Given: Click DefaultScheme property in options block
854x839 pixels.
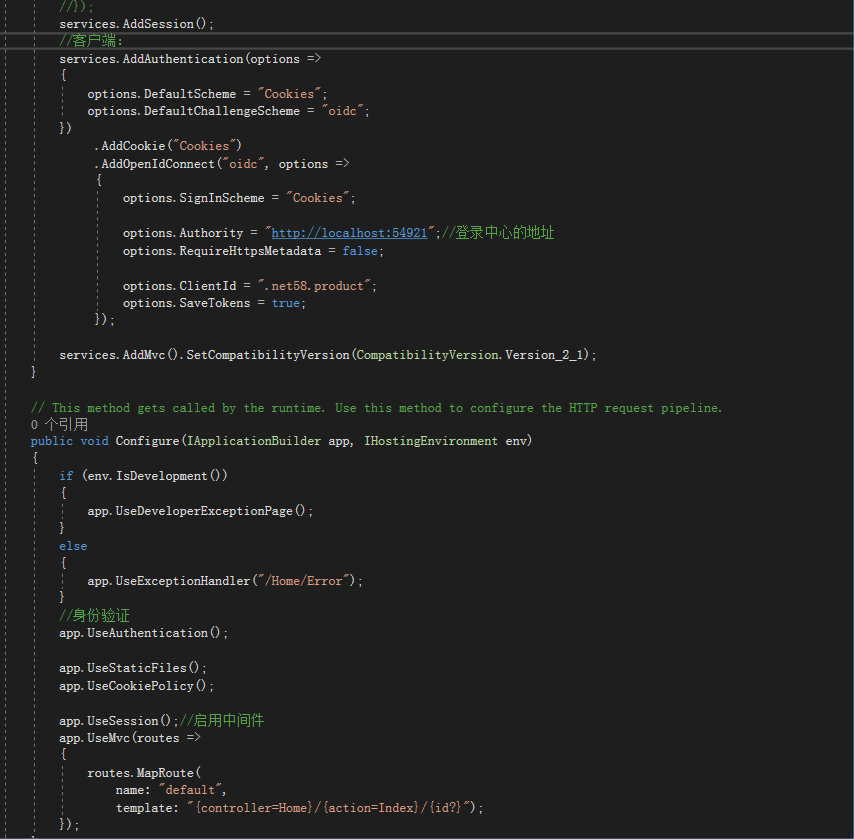Looking at the screenshot, I should click(x=190, y=94).
